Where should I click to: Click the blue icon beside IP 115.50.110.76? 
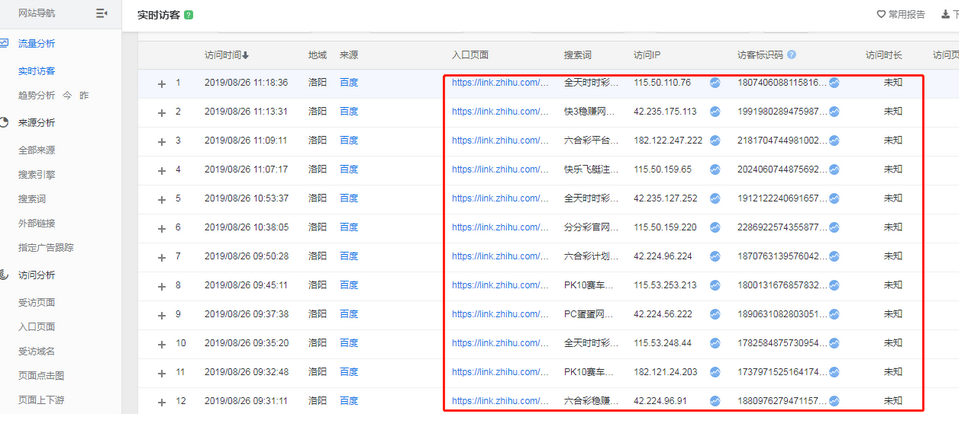[715, 84]
